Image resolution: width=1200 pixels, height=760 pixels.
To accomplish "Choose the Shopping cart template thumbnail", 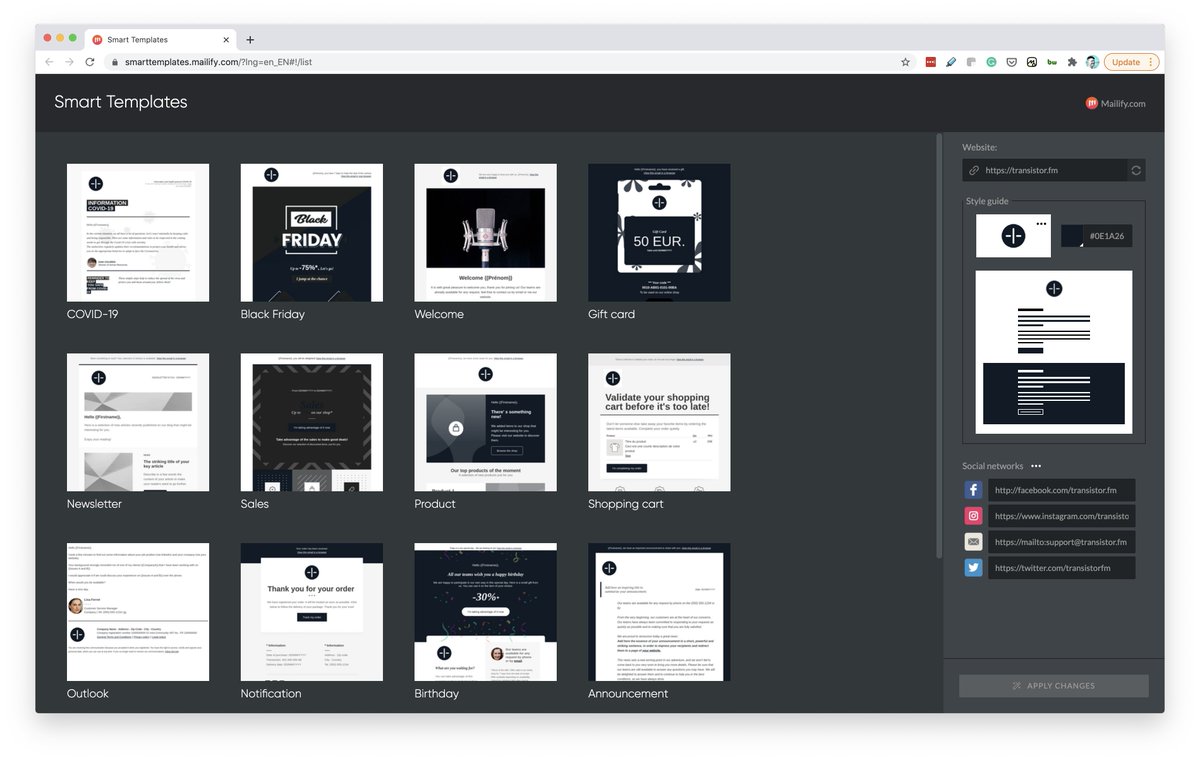I will 659,422.
